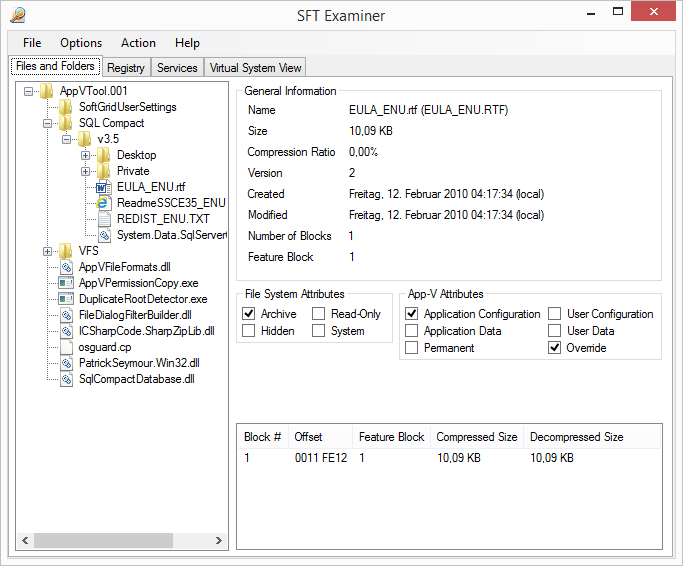Expand the Private folder node
Viewport: 683px width, 566px height.
point(85,172)
